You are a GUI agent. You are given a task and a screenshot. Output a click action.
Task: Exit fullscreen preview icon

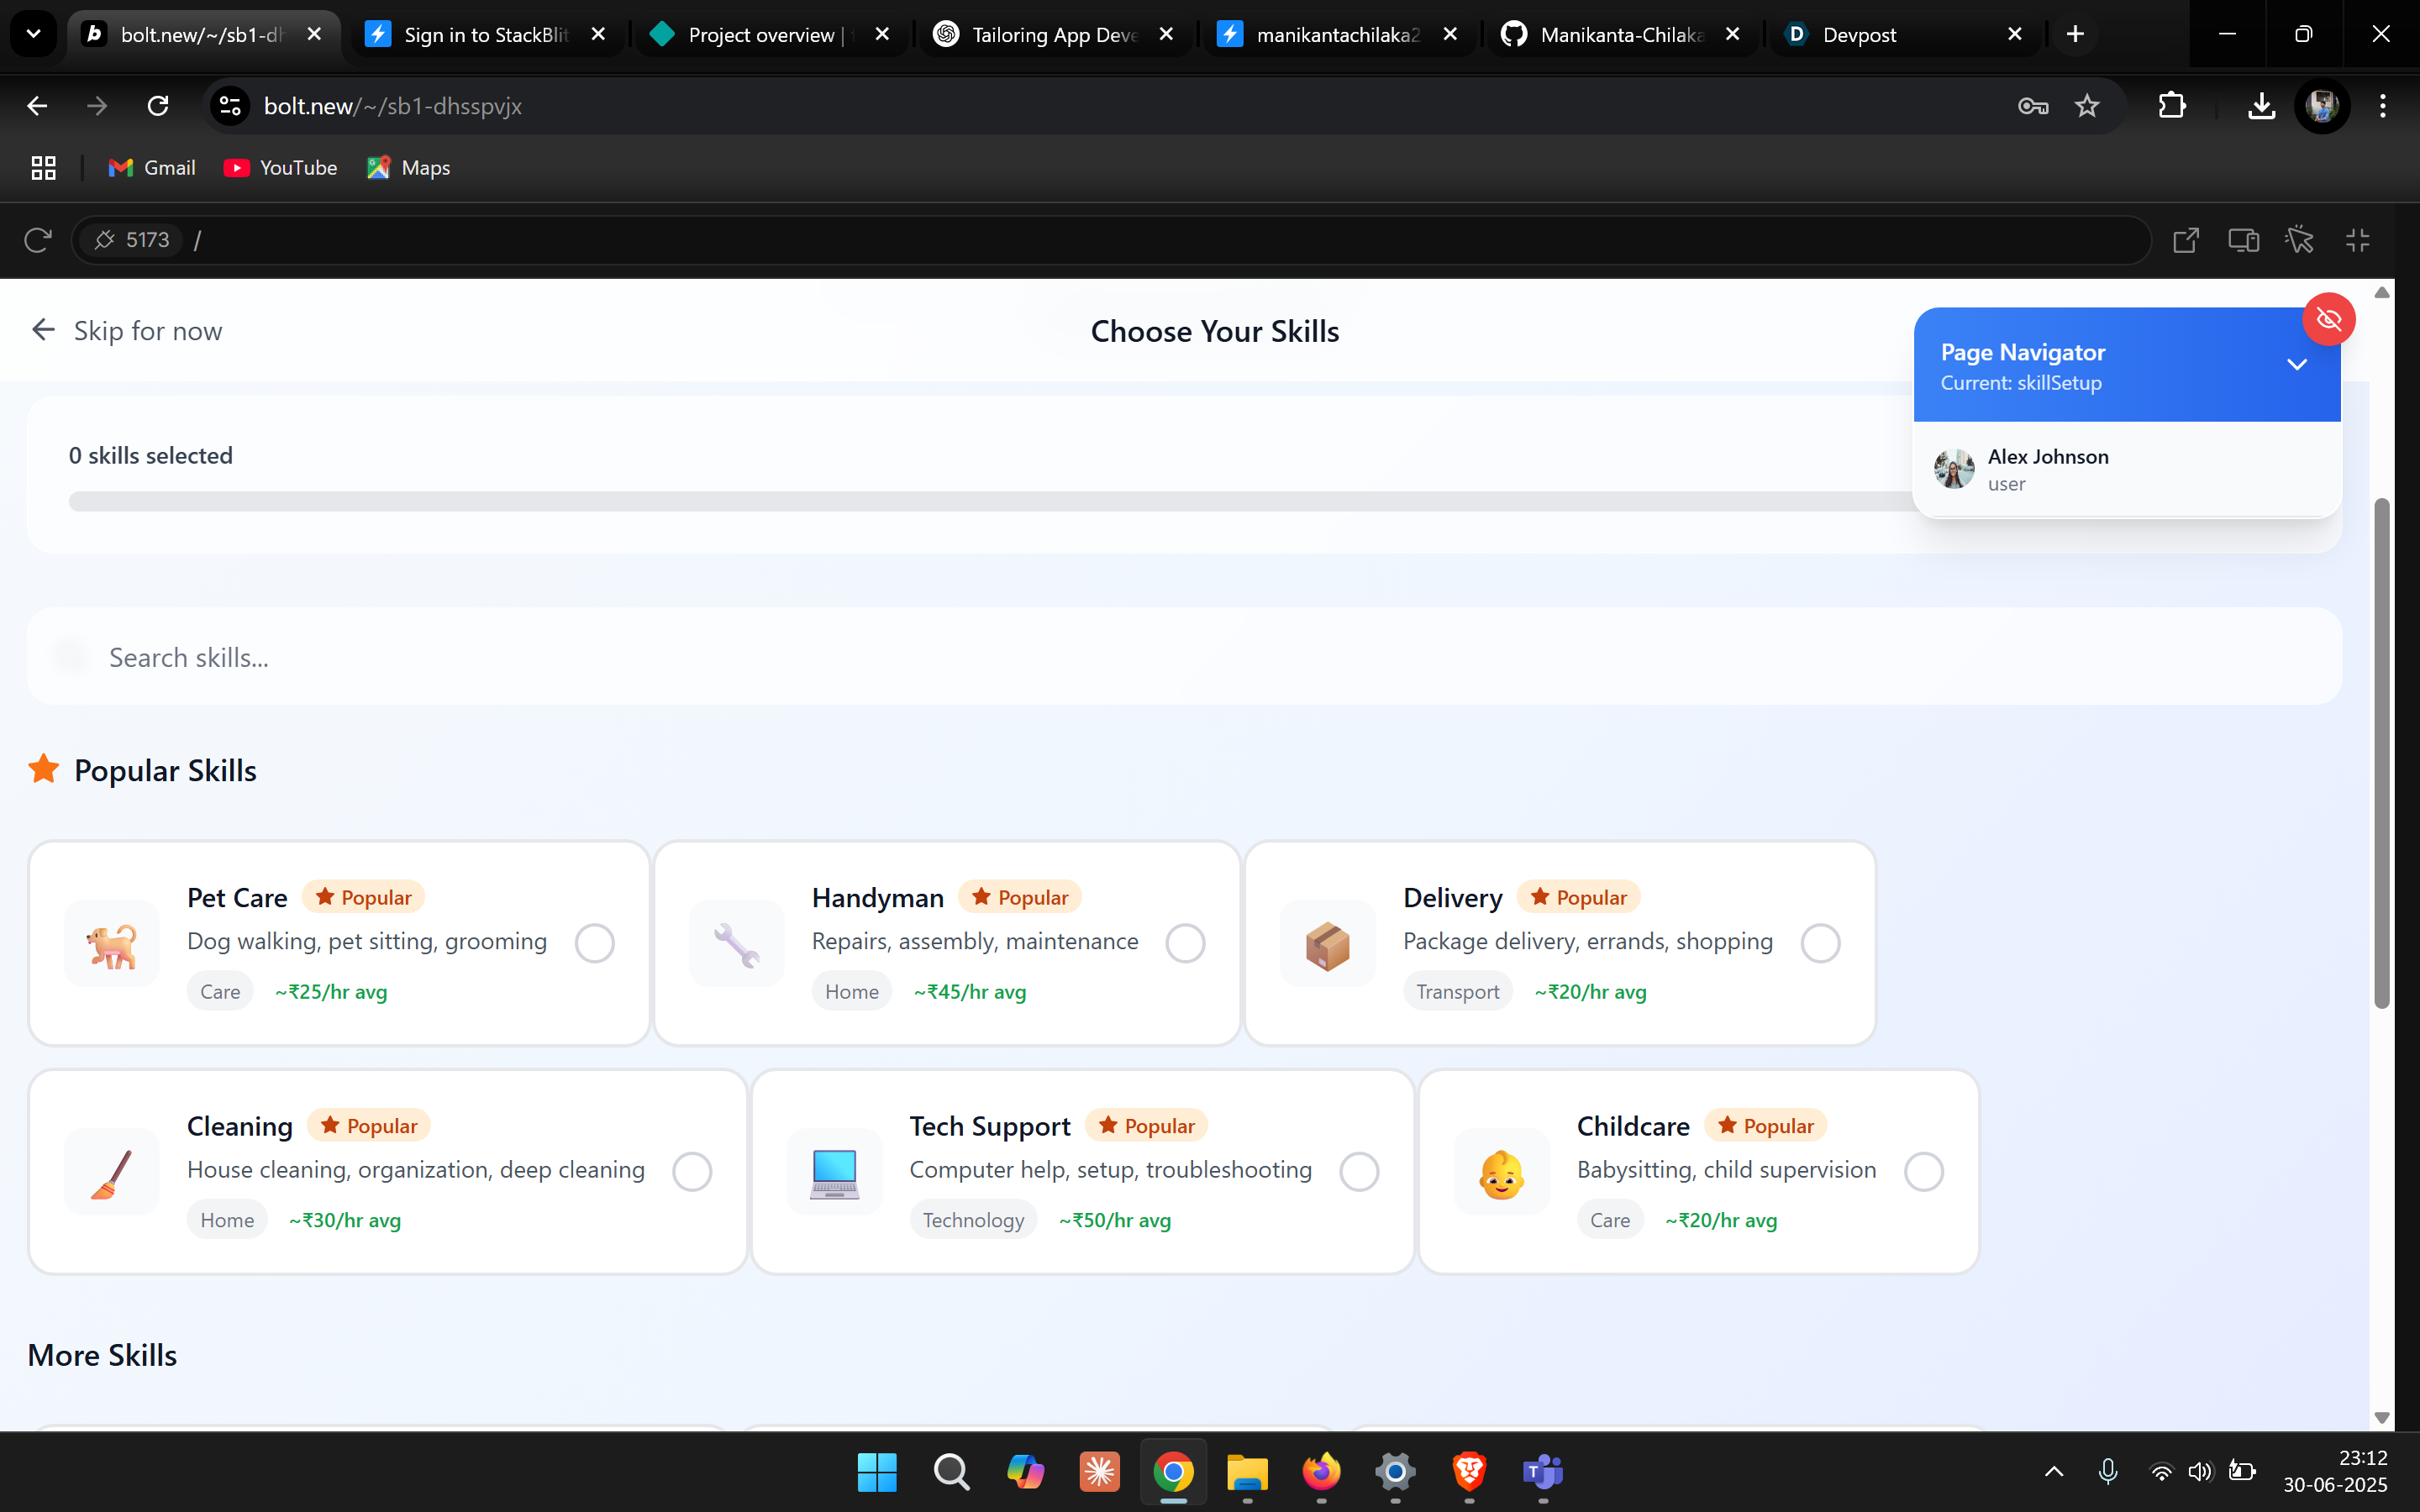[2358, 240]
